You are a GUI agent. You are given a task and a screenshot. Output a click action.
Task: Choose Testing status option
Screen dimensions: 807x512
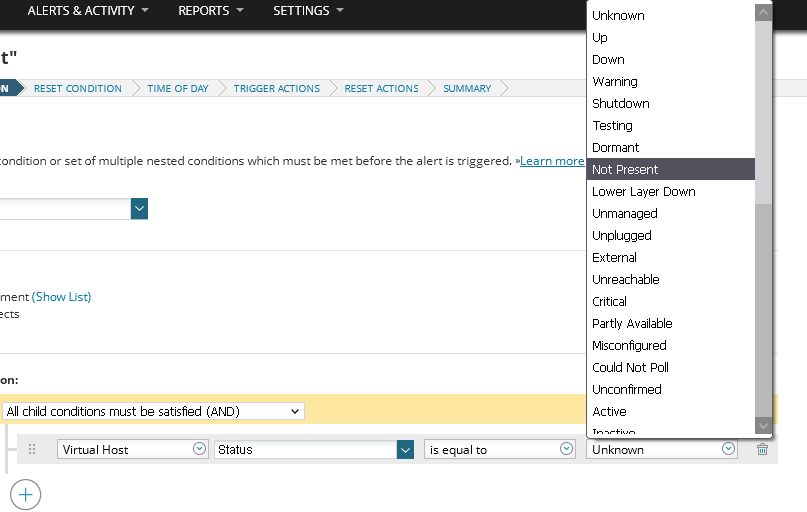click(671, 126)
